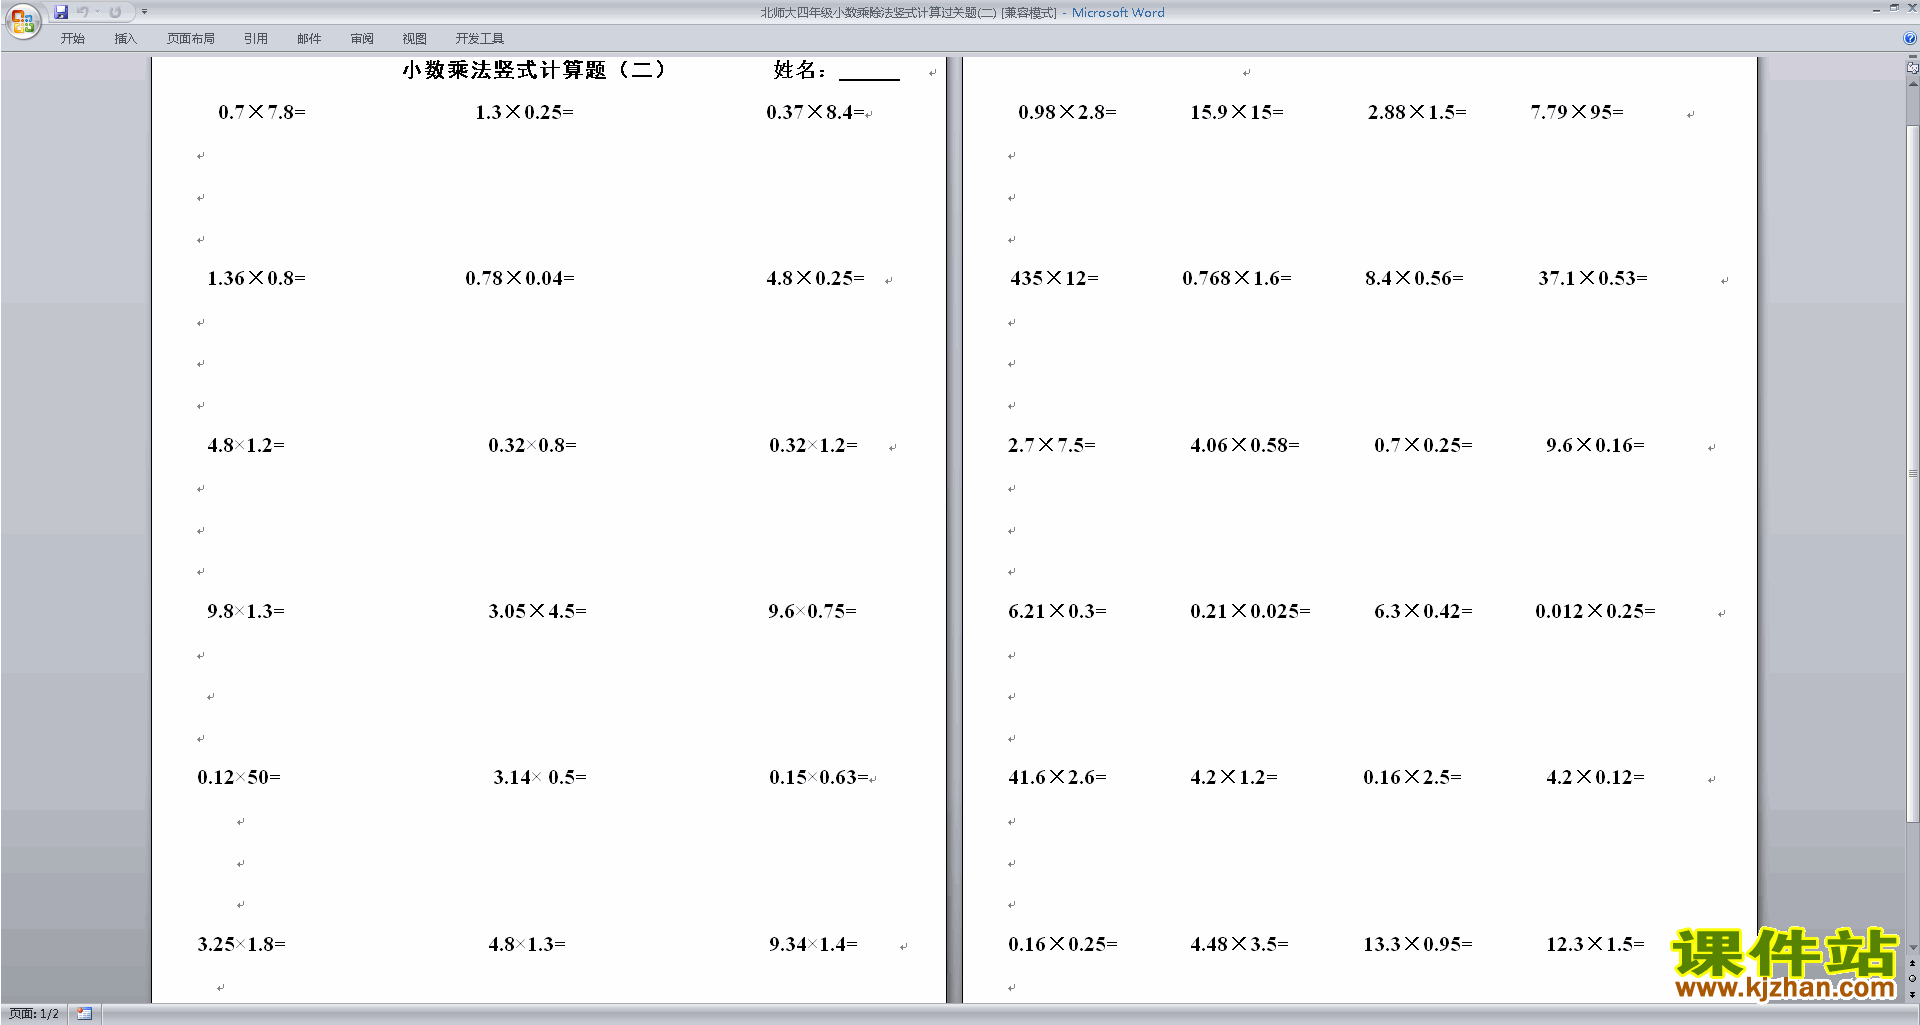This screenshot has height=1025, width=1920.
Task: Click the problem 9.6×0.75=
Action: pos(812,611)
